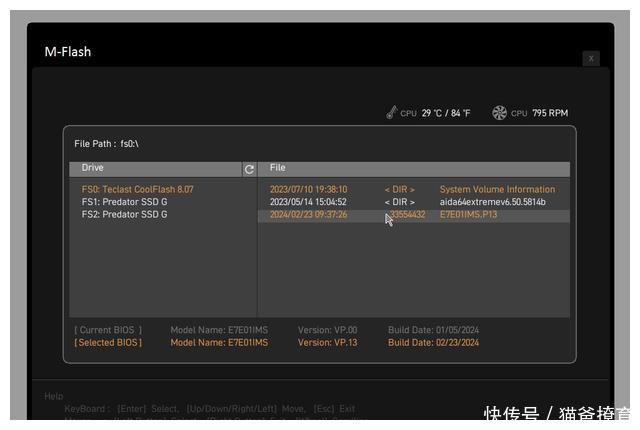This screenshot has height=430, width=640.
Task: Choose the FS2: Predator SSD G drive
Action: [x=124, y=214]
